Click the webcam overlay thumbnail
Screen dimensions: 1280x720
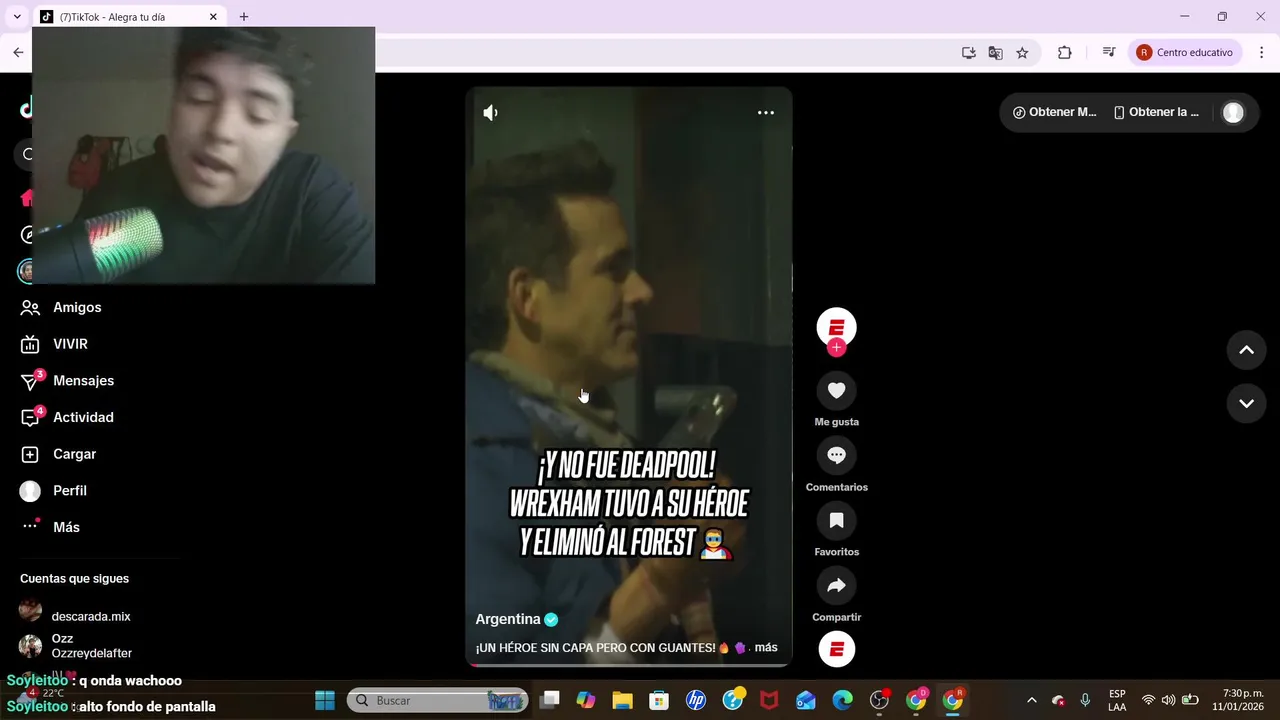pyautogui.click(x=203, y=155)
